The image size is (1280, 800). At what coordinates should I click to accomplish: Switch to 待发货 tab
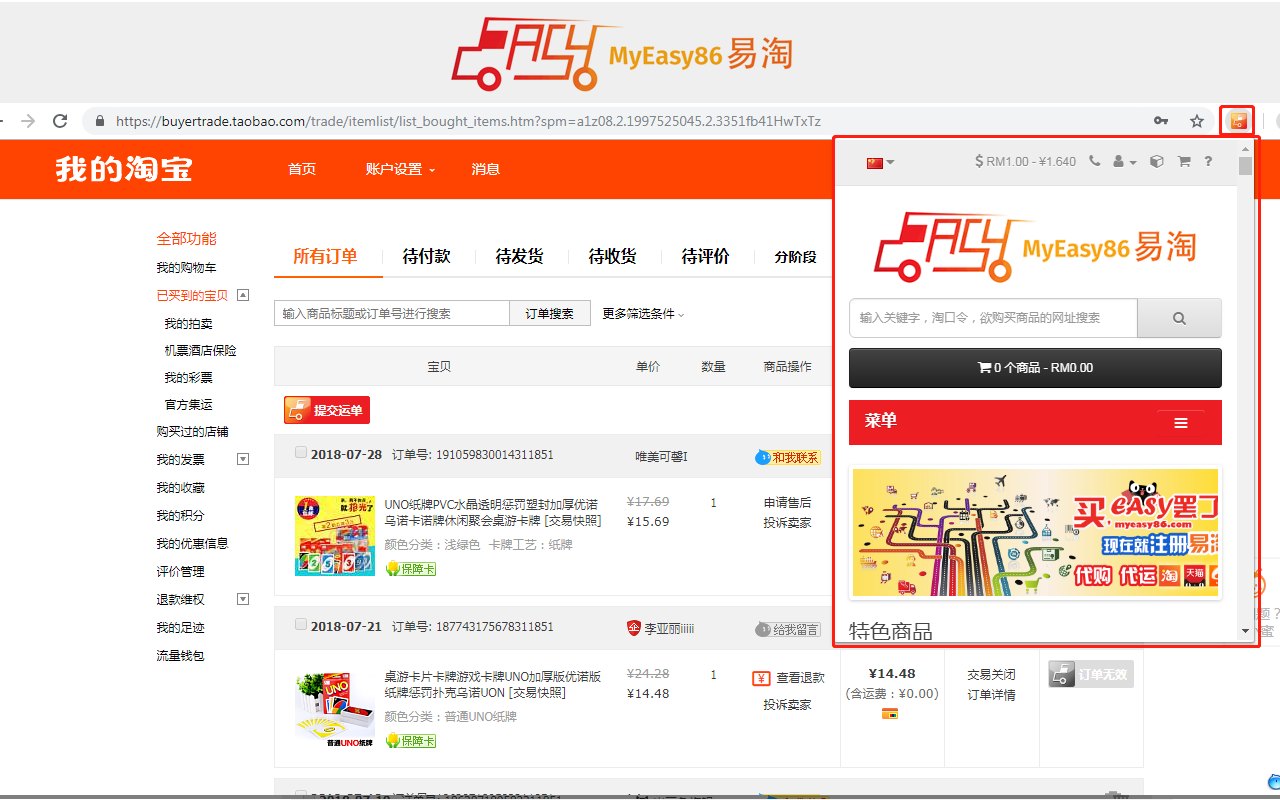(519, 256)
